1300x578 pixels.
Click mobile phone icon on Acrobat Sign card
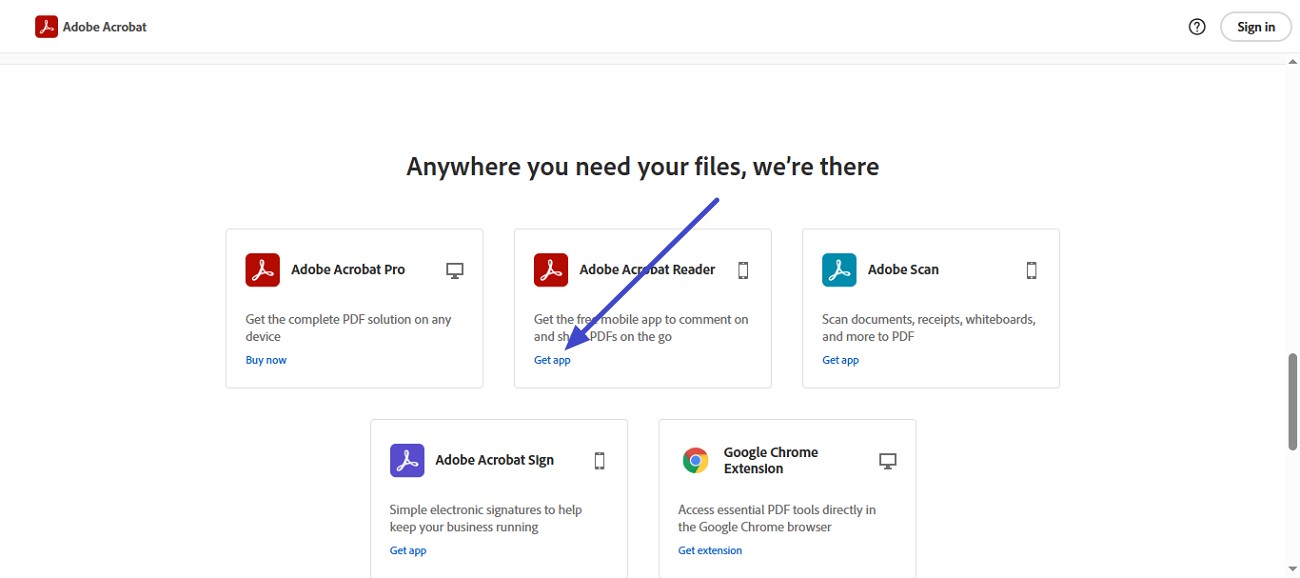pyautogui.click(x=600, y=461)
